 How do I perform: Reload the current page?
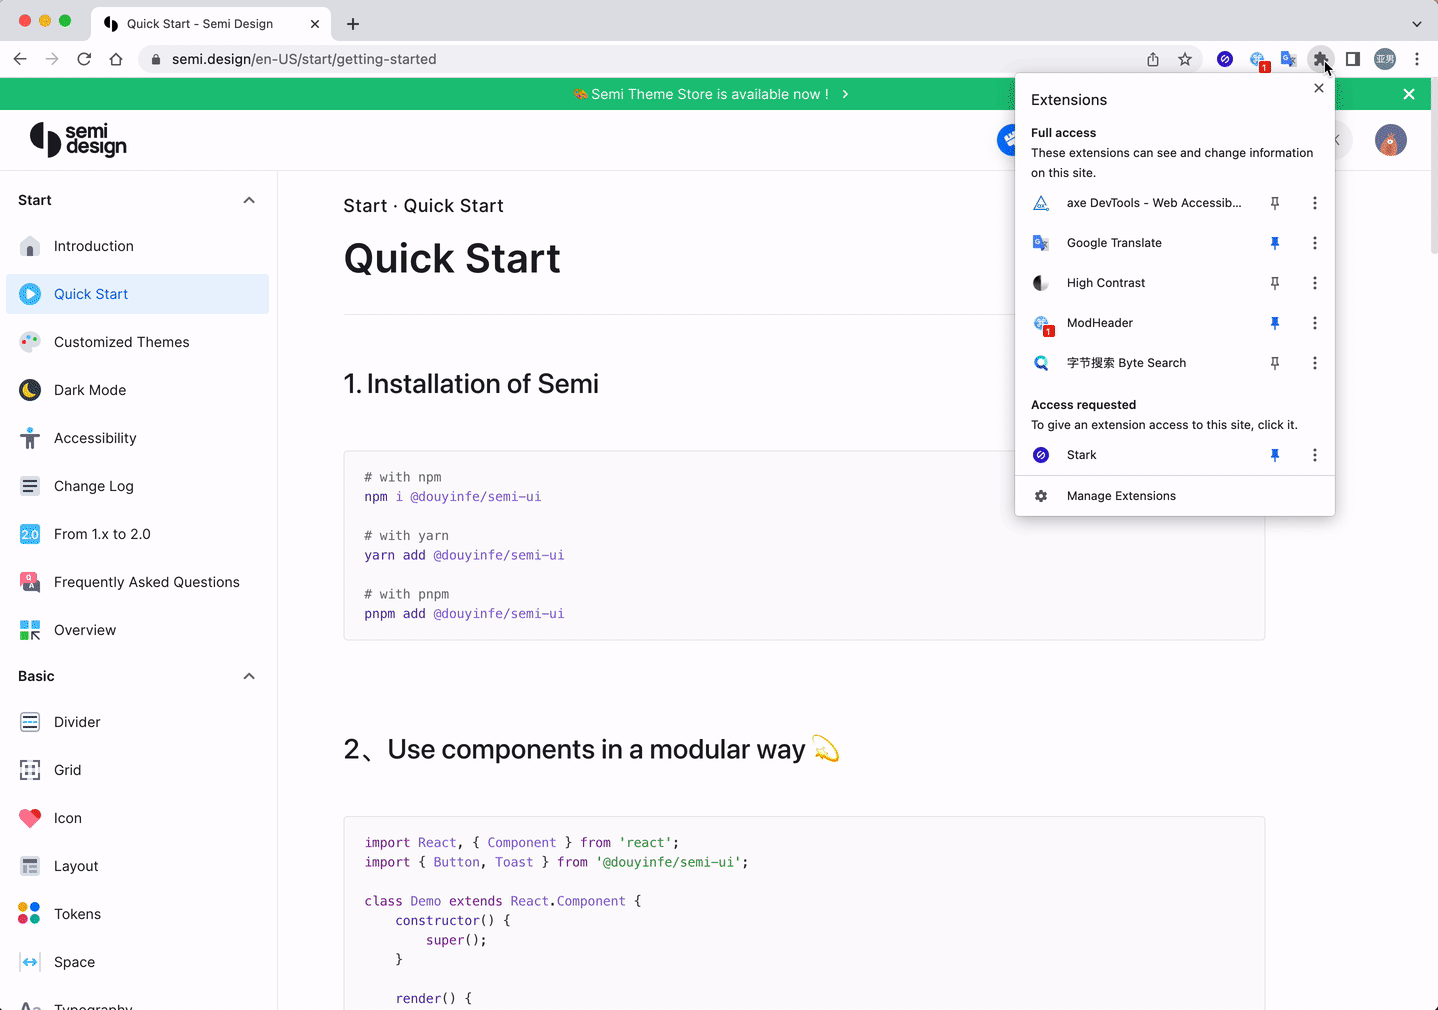(84, 59)
